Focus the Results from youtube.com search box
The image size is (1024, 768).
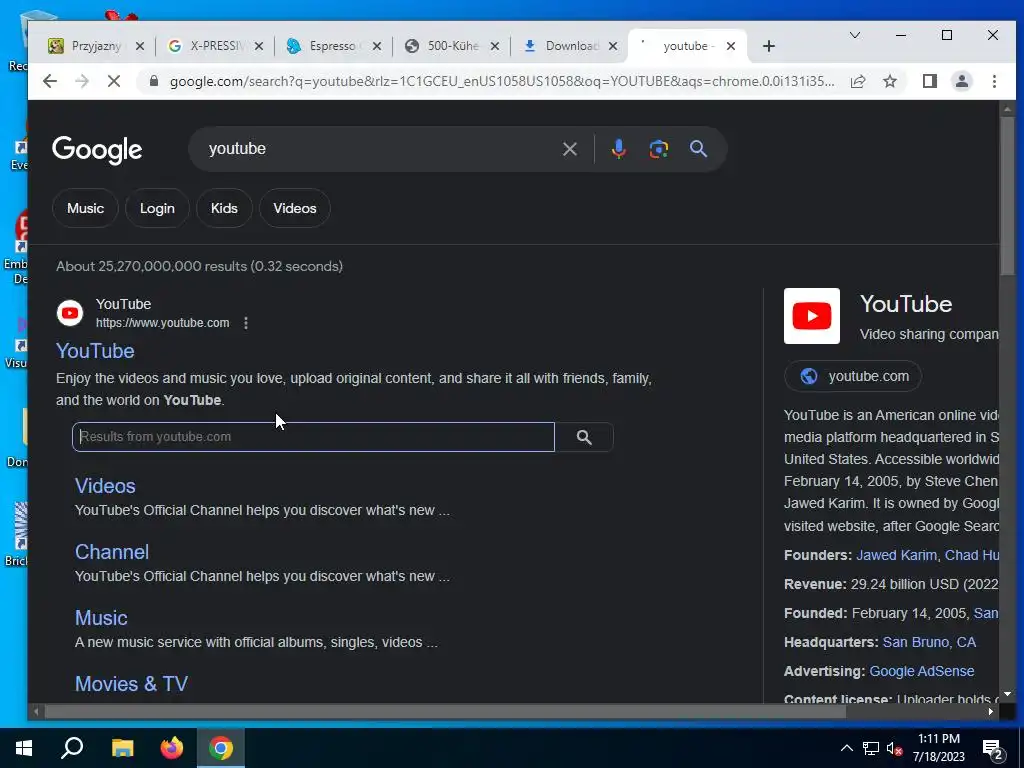pos(313,437)
